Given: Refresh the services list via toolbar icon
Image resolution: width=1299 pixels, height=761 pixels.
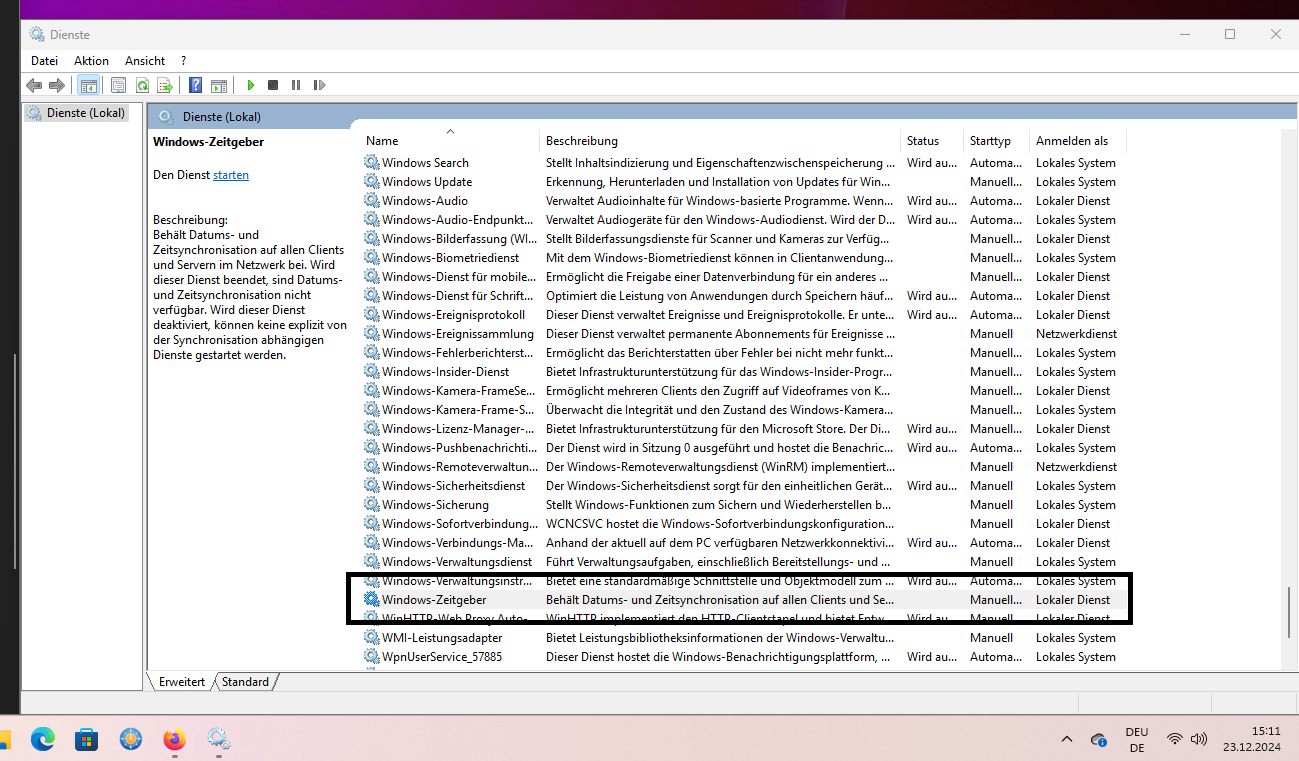Looking at the screenshot, I should [x=143, y=86].
